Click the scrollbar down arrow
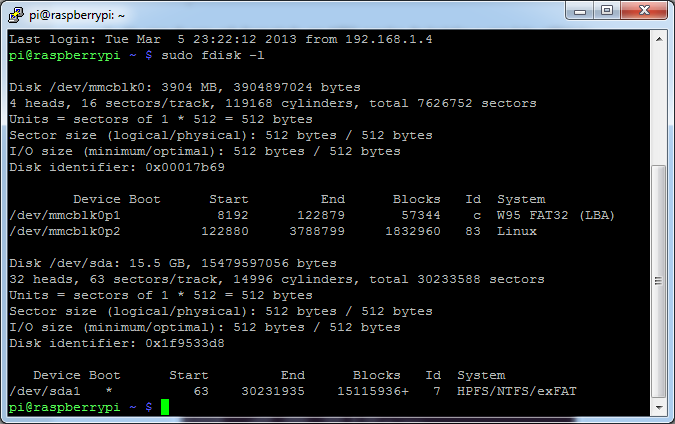Screen dimensions: 675x424 (658, 409)
